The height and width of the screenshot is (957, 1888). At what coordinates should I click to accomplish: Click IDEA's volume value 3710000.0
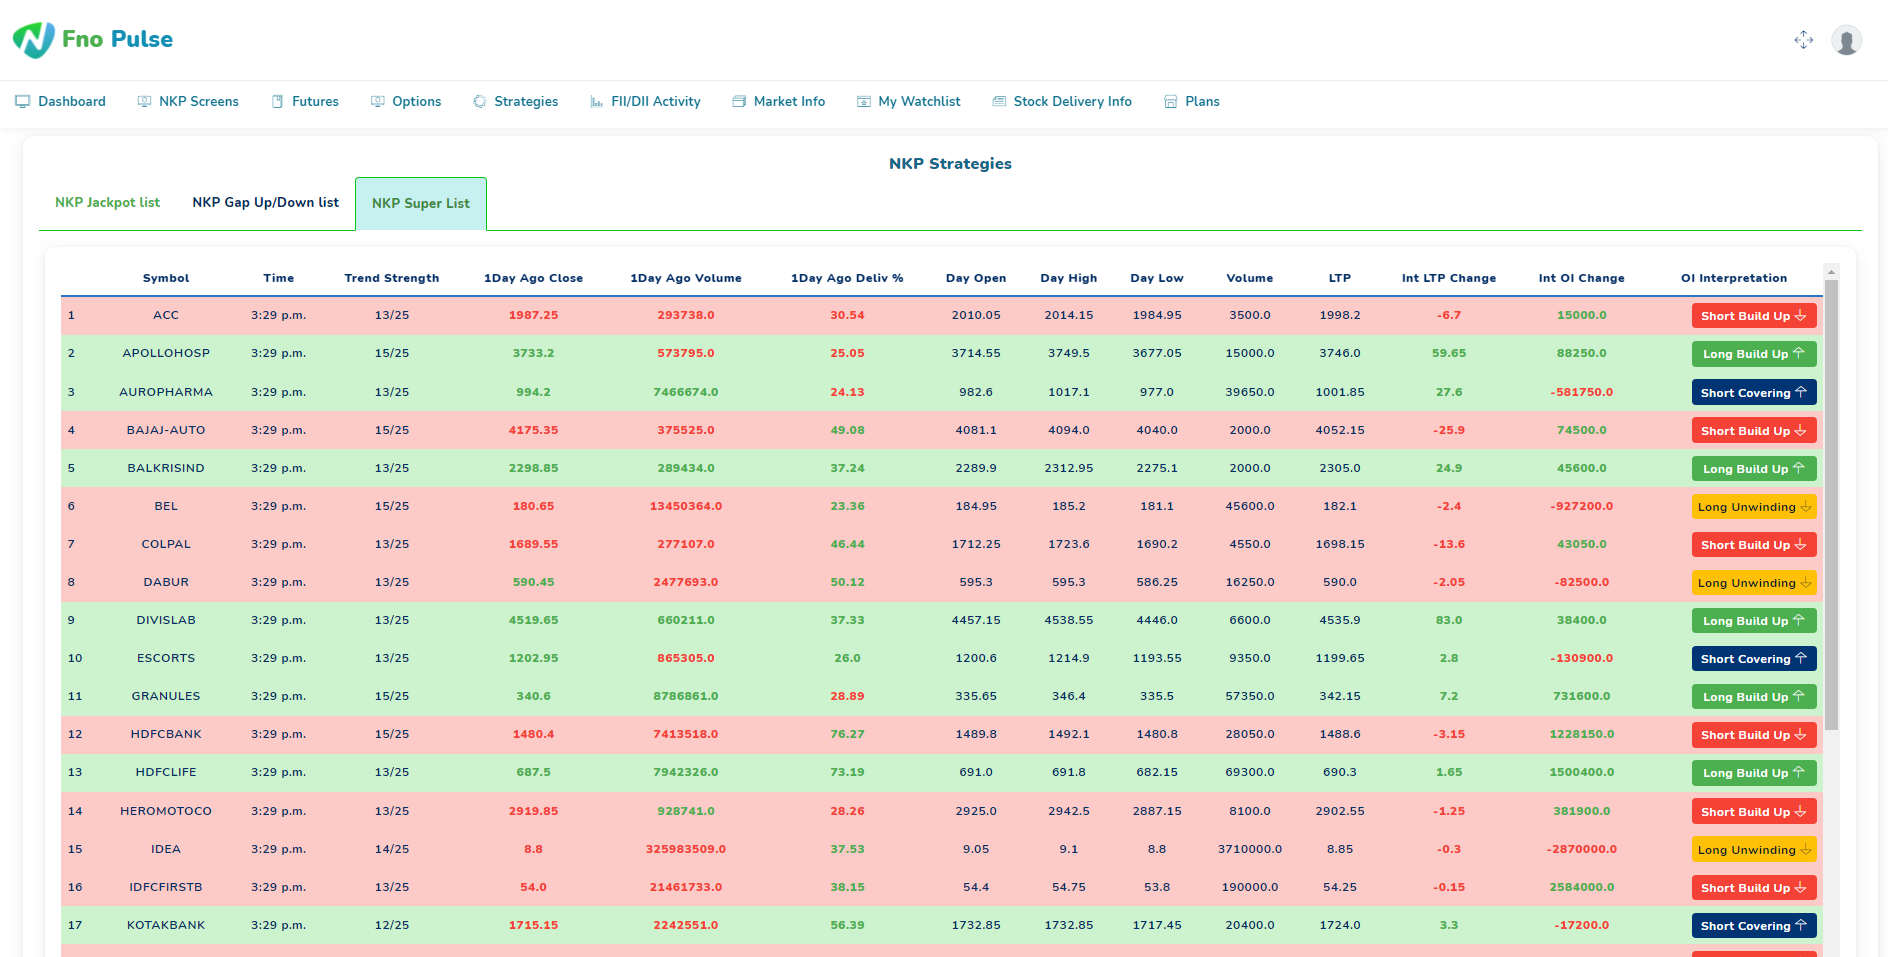[1250, 849]
